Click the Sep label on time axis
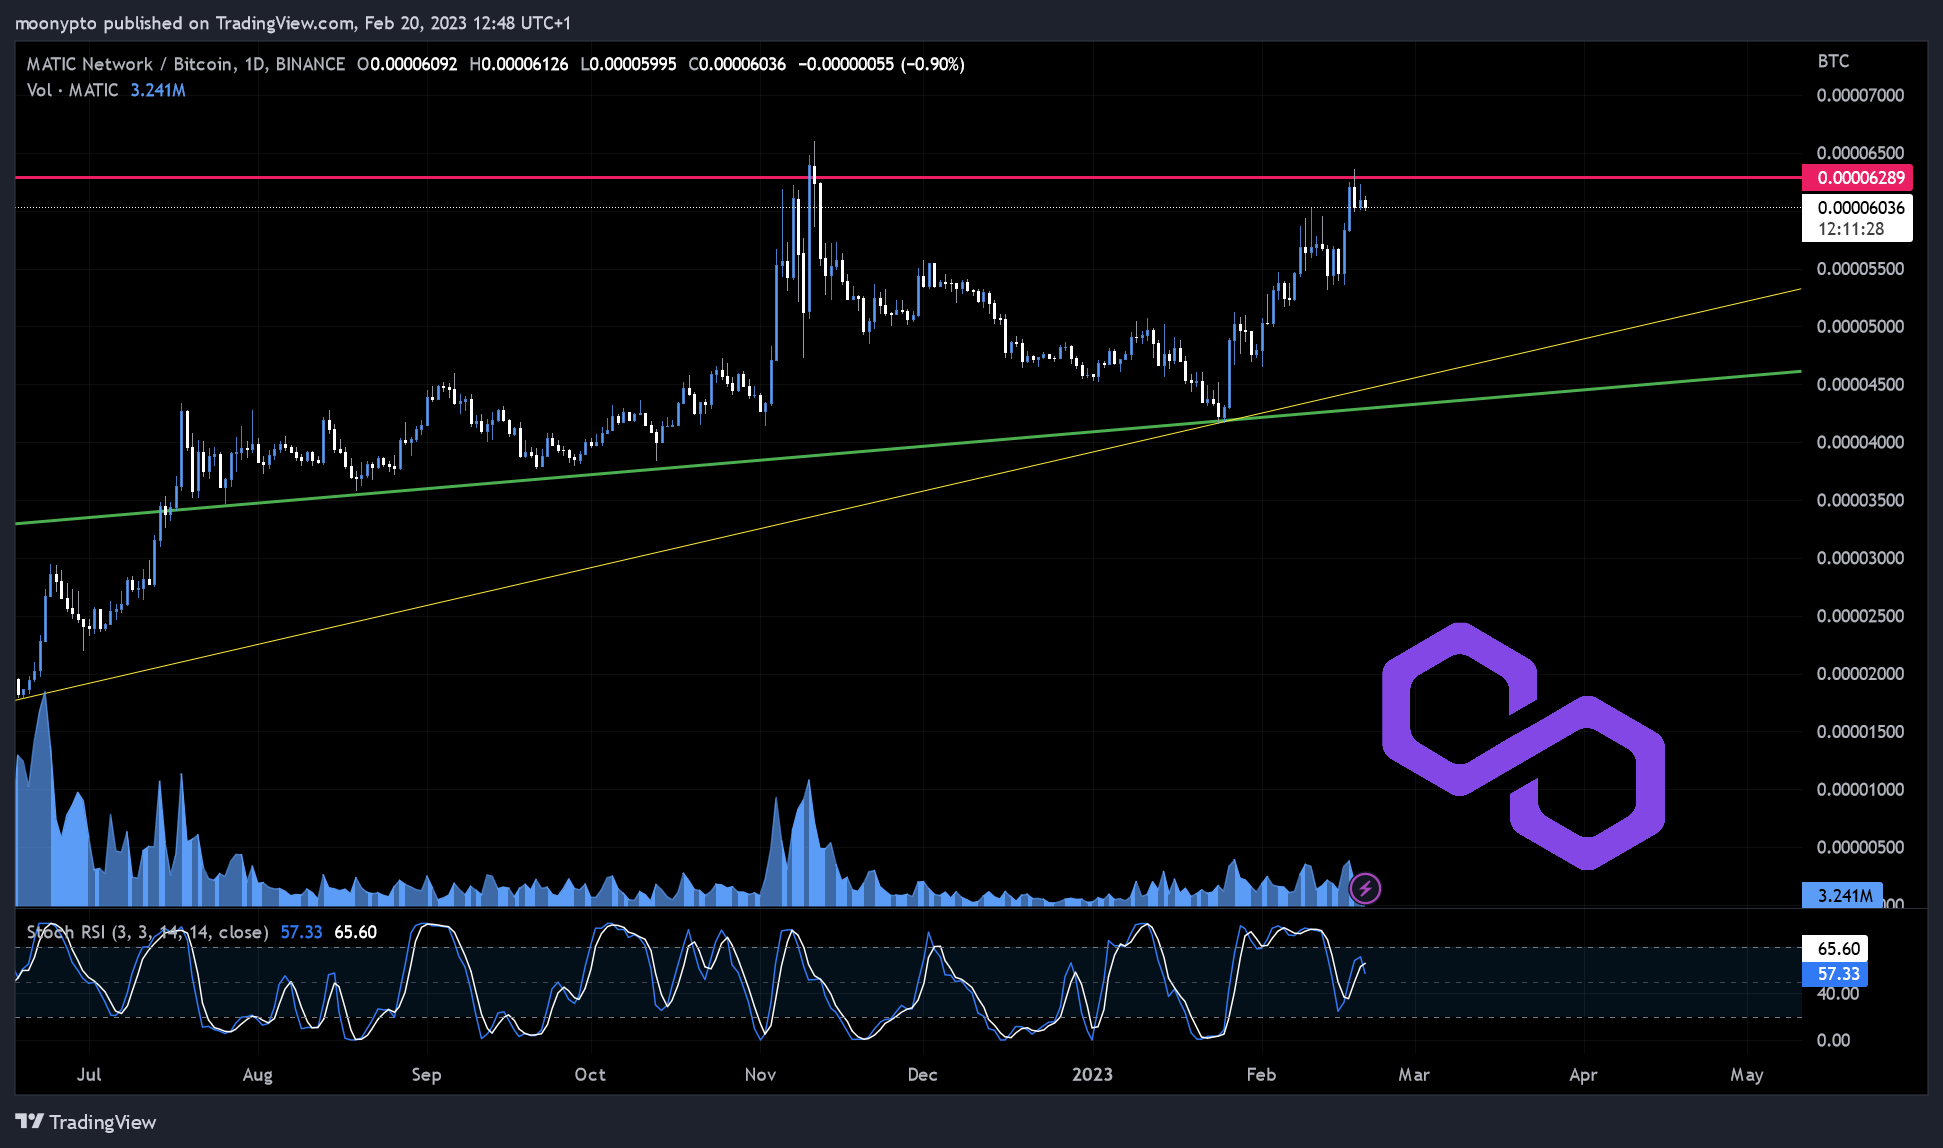 click(426, 1074)
